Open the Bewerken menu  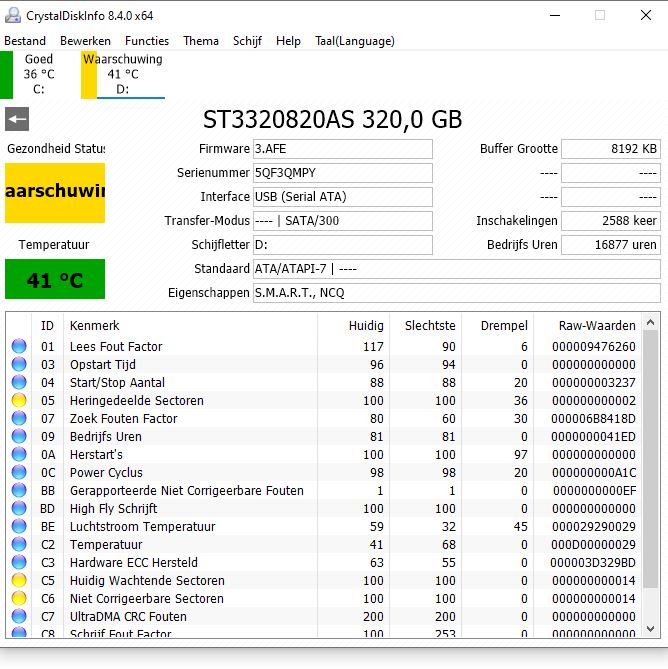[85, 41]
